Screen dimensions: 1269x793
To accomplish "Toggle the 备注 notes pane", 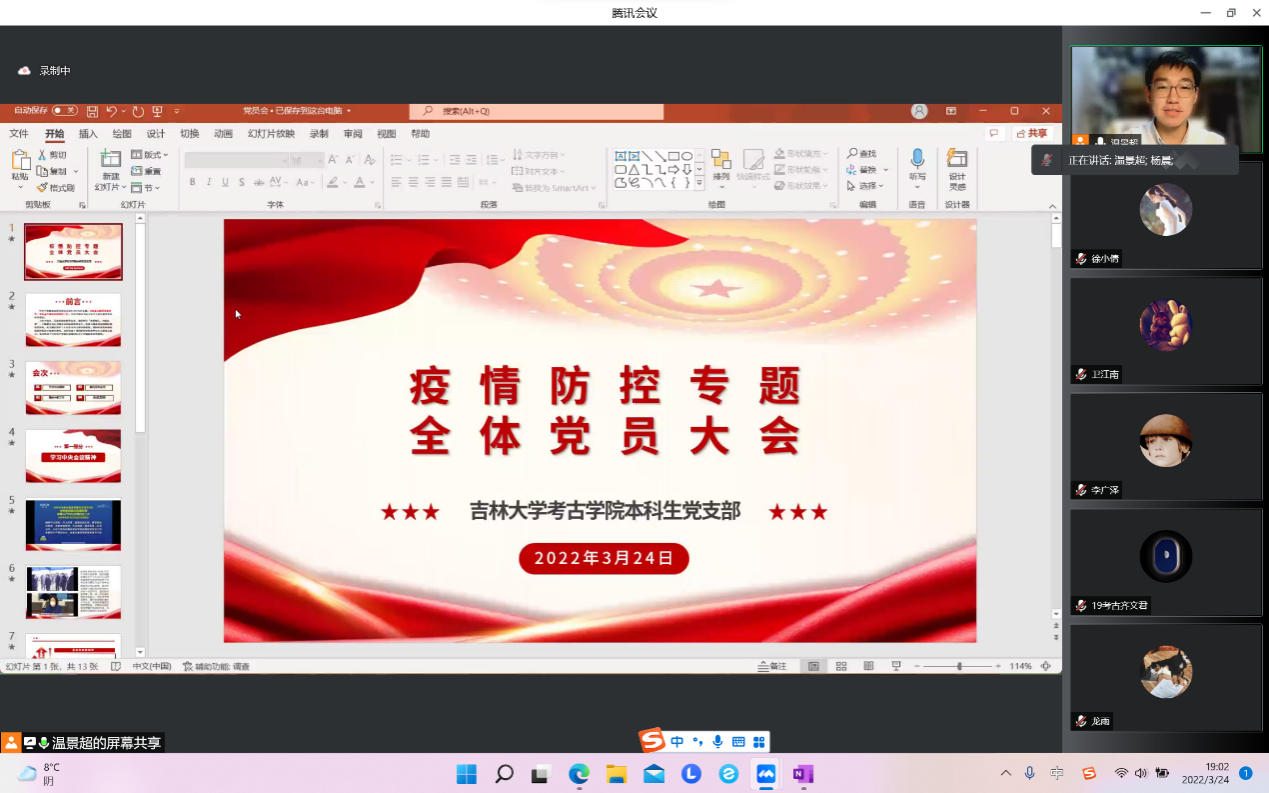I will coord(772,666).
